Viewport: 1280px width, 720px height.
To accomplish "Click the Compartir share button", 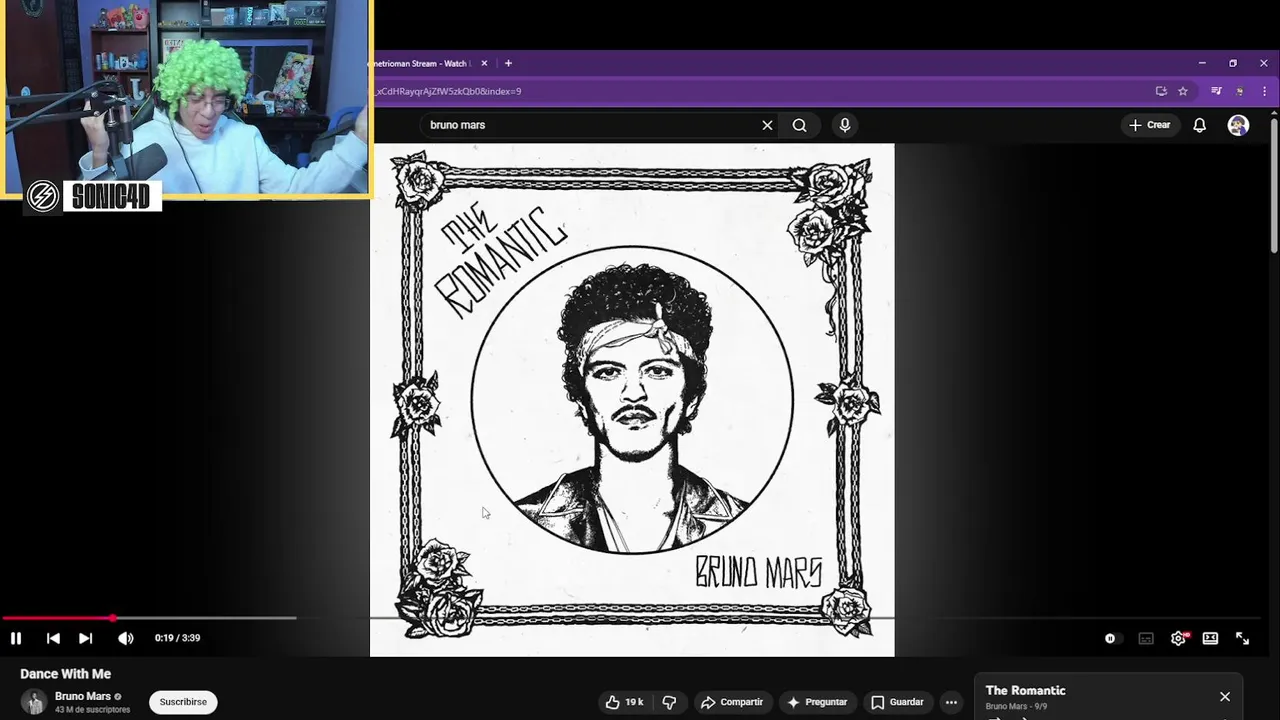I will point(731,702).
